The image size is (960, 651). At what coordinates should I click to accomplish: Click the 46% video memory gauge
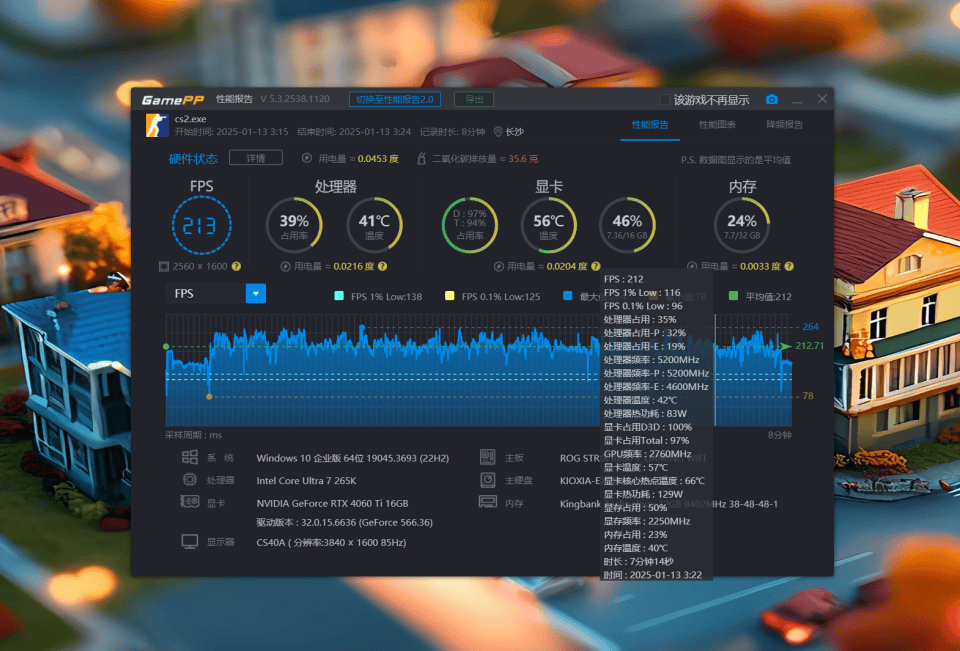tap(627, 225)
